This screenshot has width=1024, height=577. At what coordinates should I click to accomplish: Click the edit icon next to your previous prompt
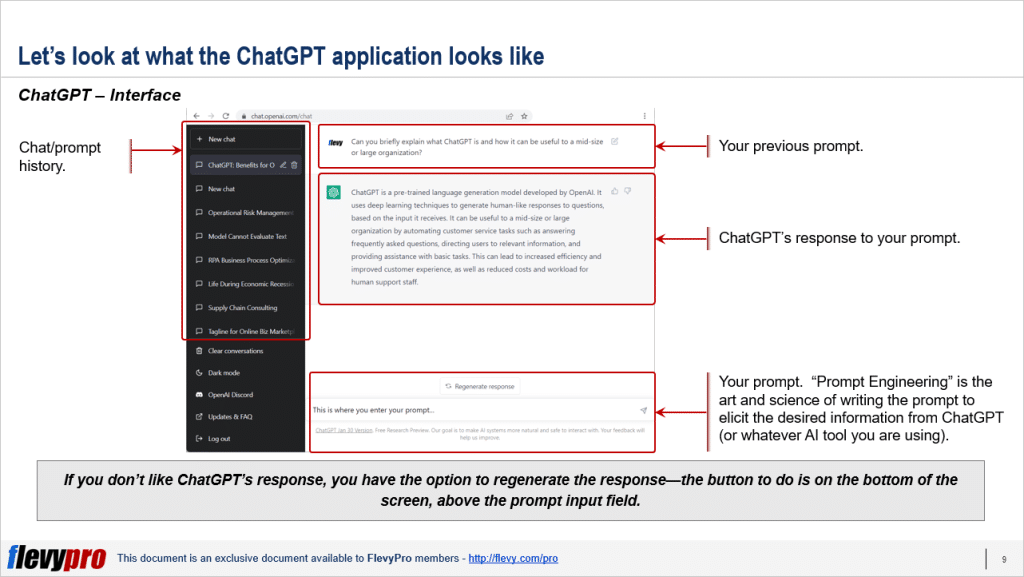[x=613, y=142]
